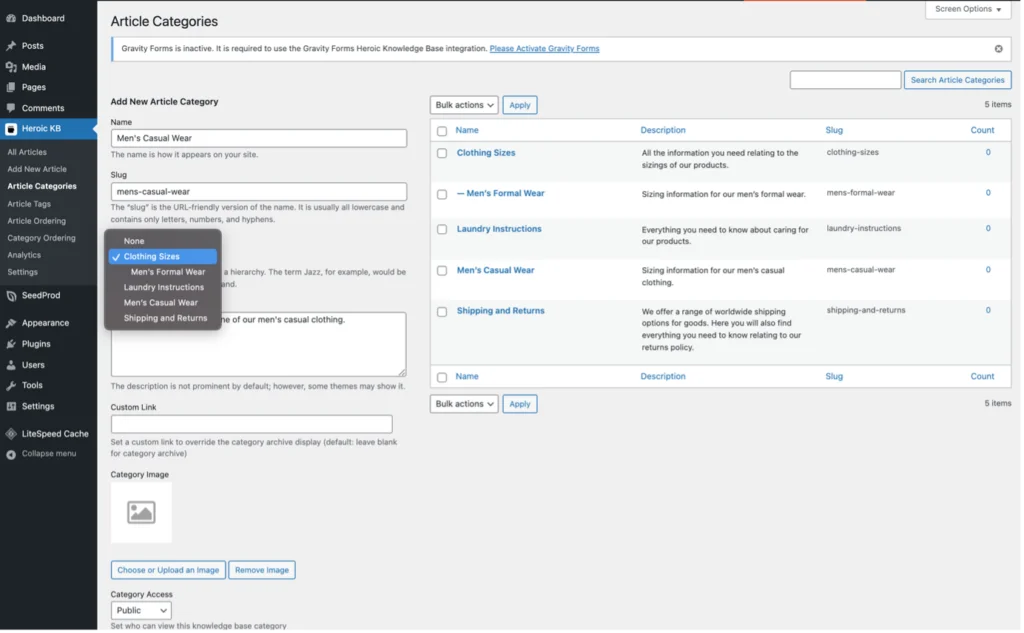Open Add New Article submenu item
Image resolution: width=1024 pixels, height=633 pixels.
pyautogui.click(x=37, y=169)
